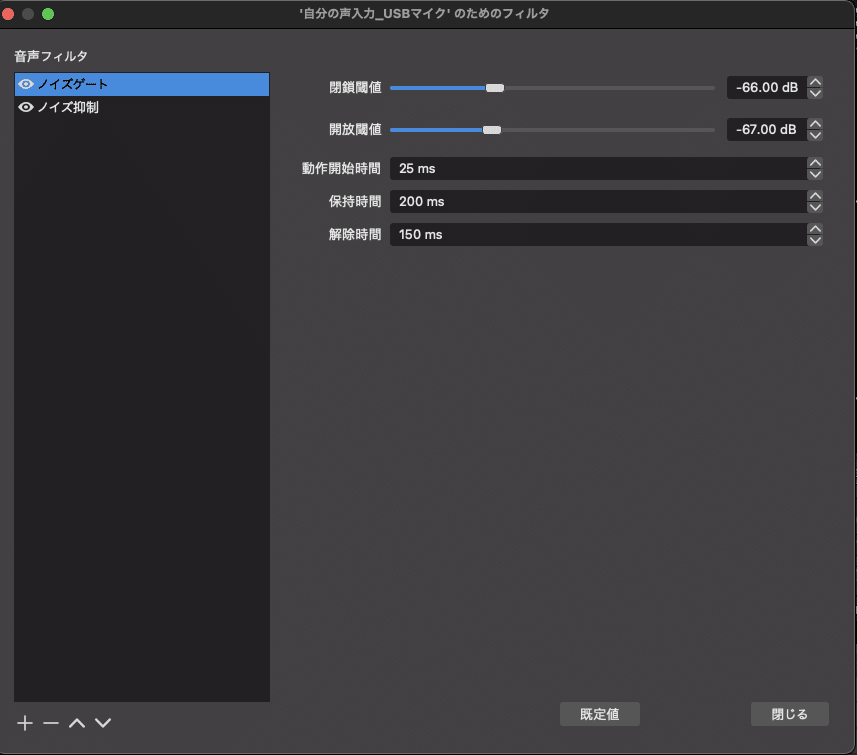Click the 開放閾値 slider handle
Image resolution: width=857 pixels, height=755 pixels.
pyautogui.click(x=490, y=129)
